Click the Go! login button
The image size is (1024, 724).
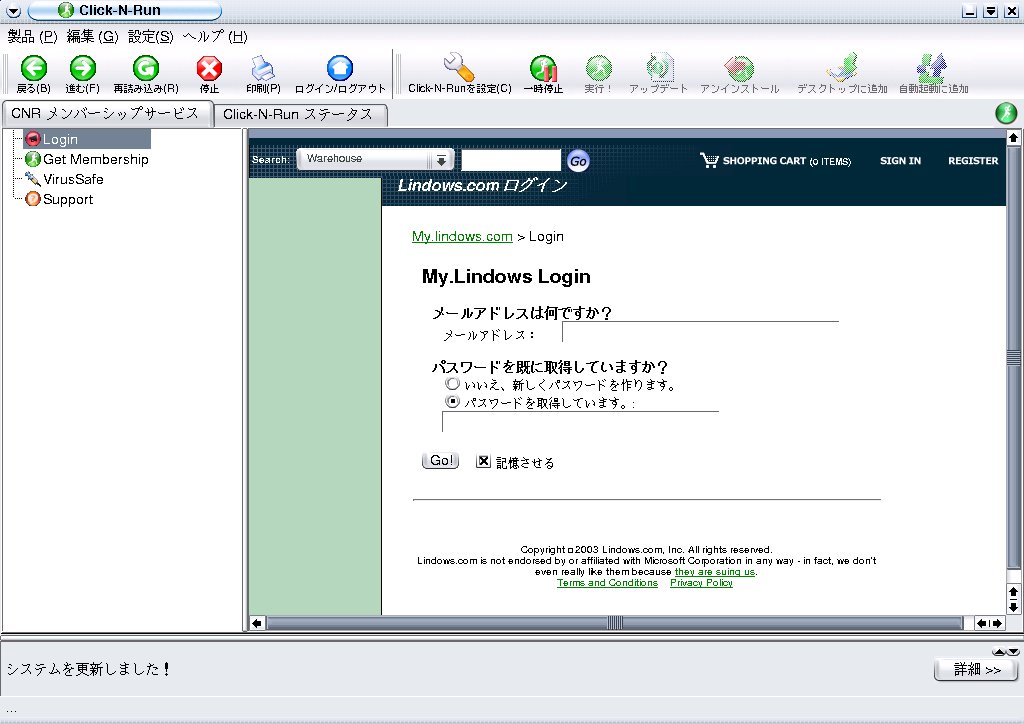pyautogui.click(x=441, y=461)
